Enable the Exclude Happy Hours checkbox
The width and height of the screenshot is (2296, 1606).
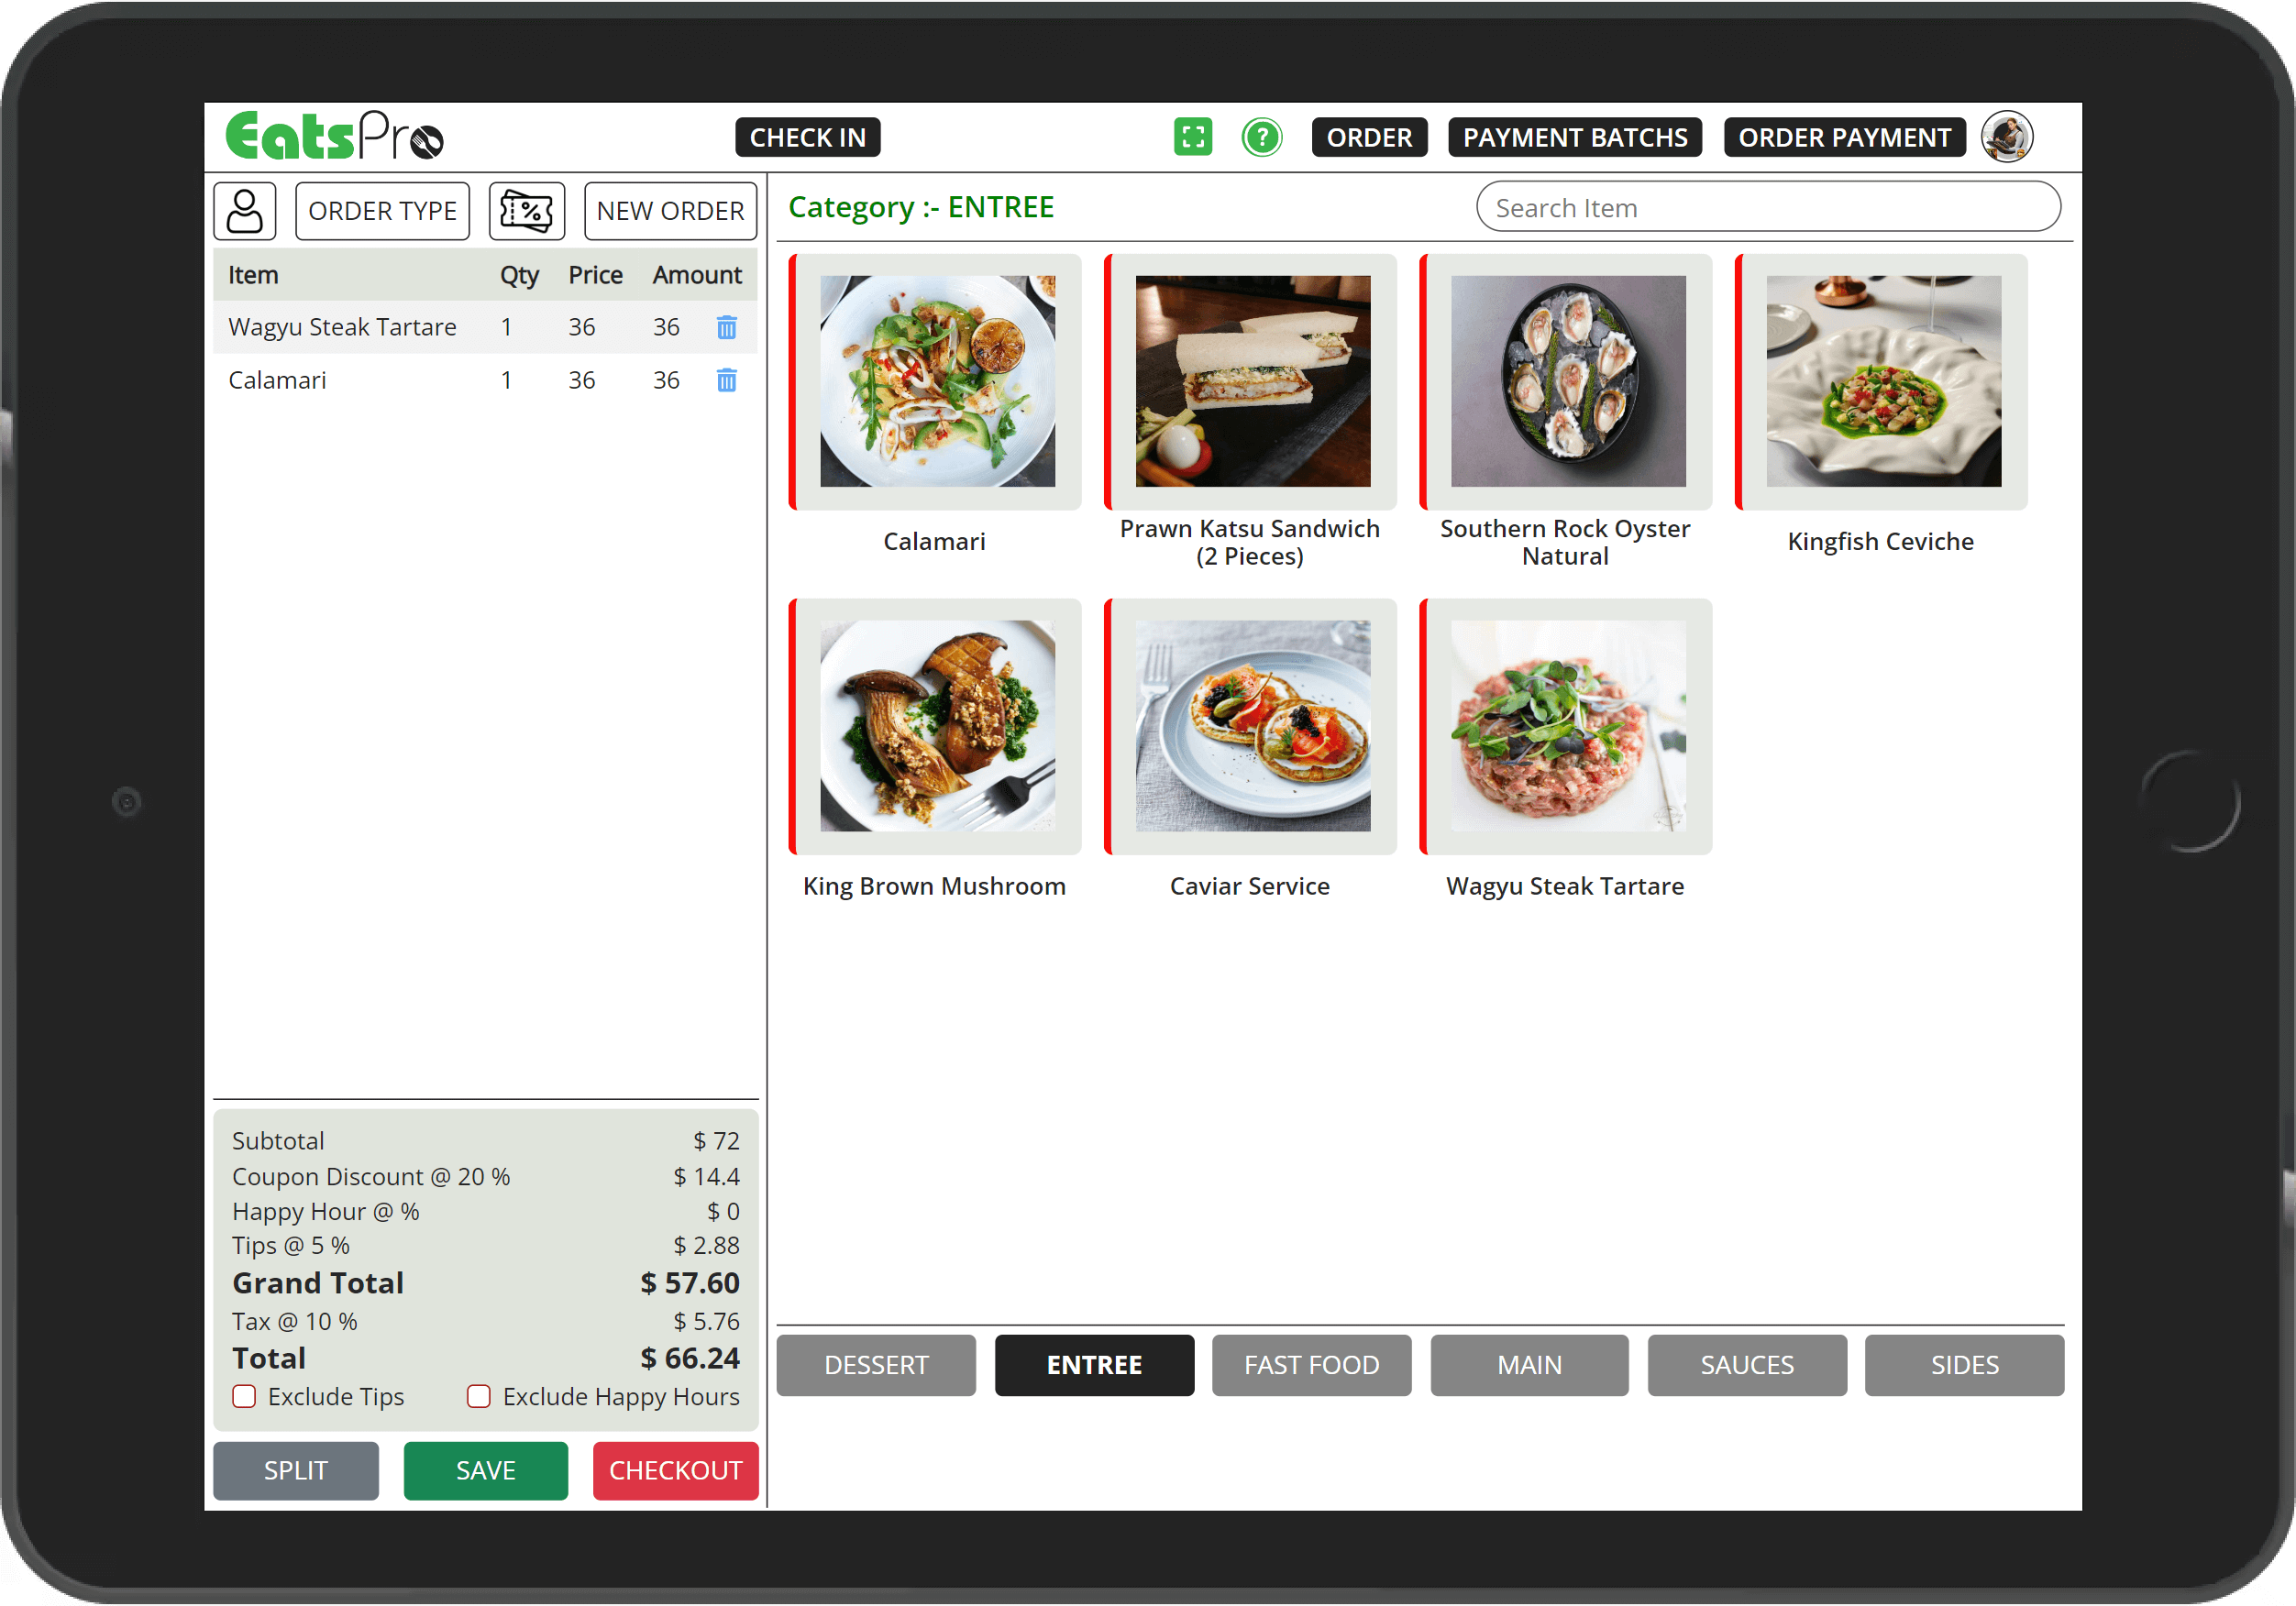click(479, 1396)
